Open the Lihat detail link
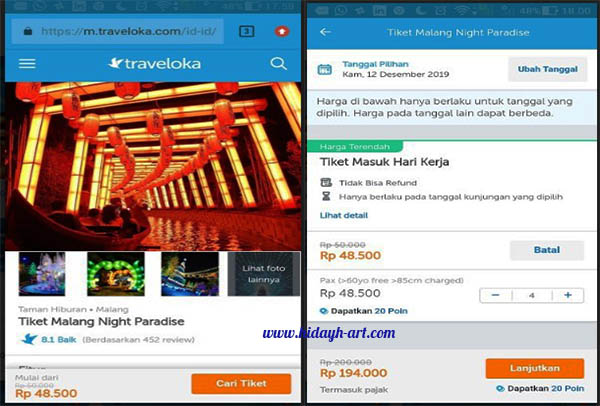600x406 pixels. (x=344, y=215)
